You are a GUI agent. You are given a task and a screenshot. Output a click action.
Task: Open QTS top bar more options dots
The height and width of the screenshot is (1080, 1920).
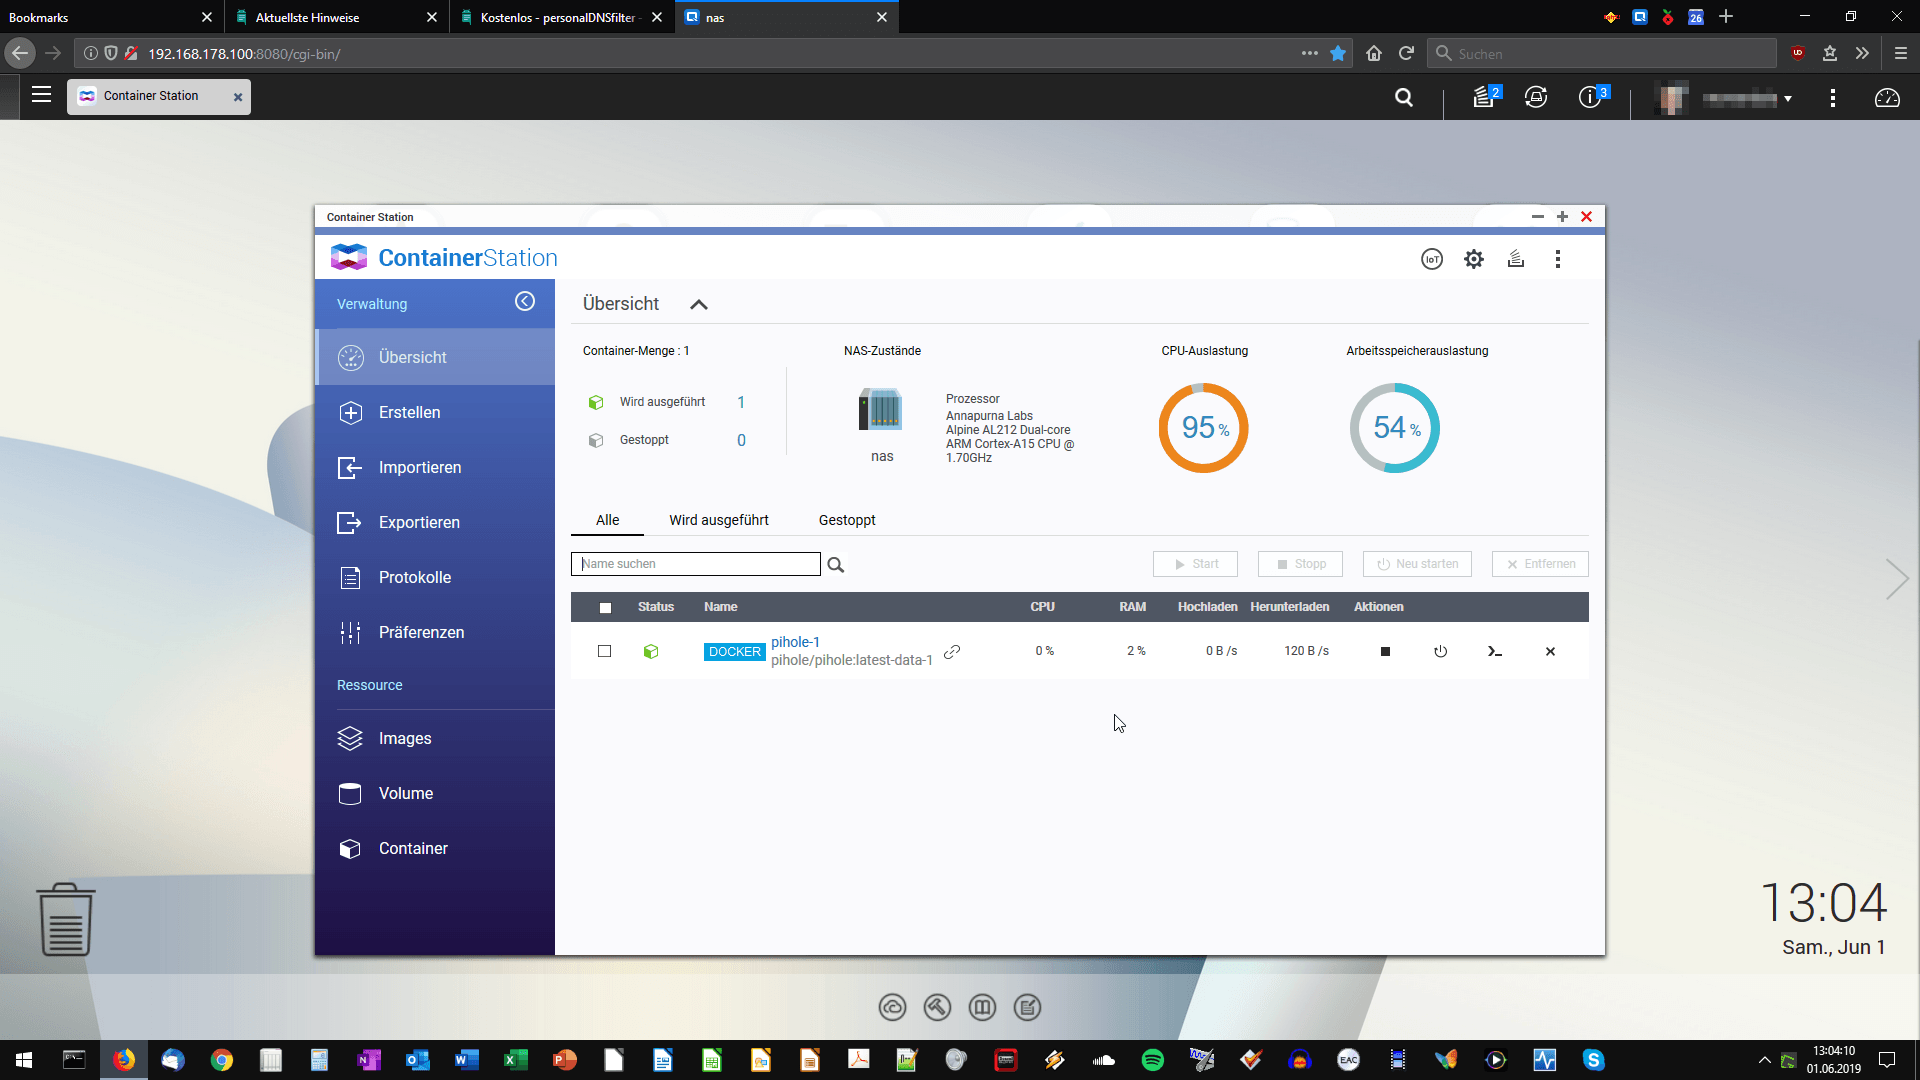point(1833,98)
